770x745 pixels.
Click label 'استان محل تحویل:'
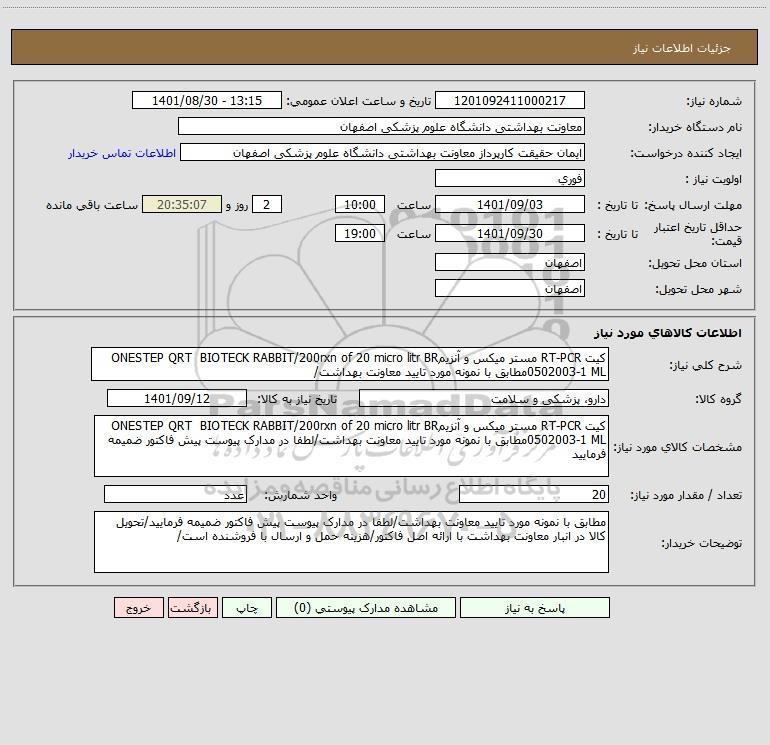tap(695, 264)
